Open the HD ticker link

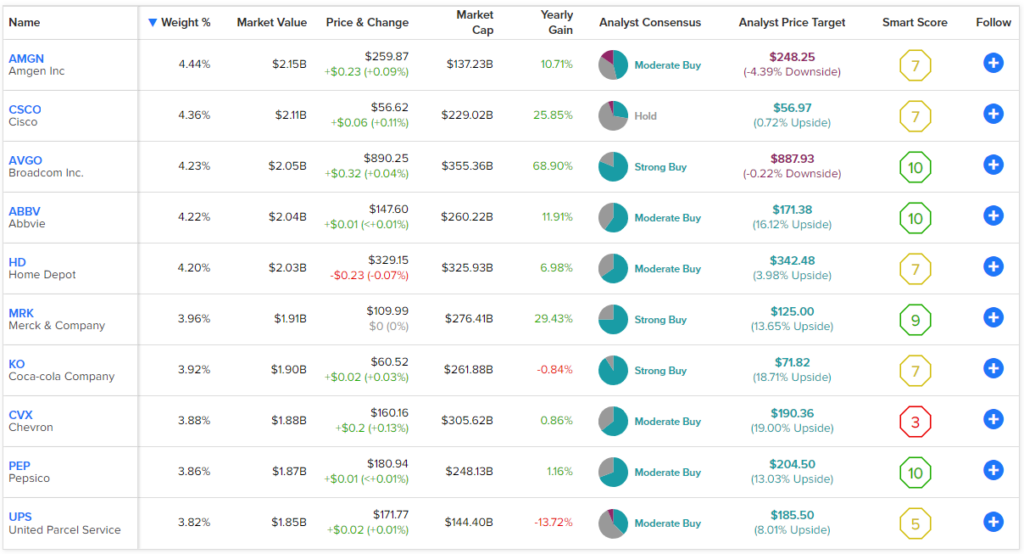(17, 262)
